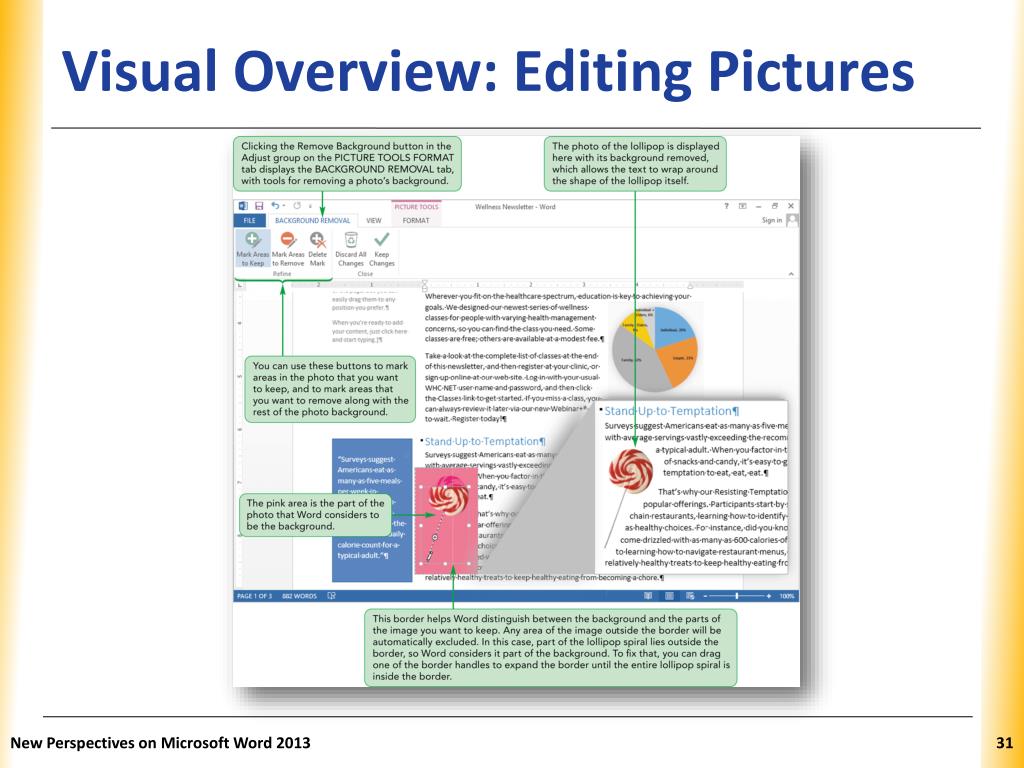Click Discard All Changes trash icon
The width and height of the screenshot is (1024, 768).
tap(351, 240)
